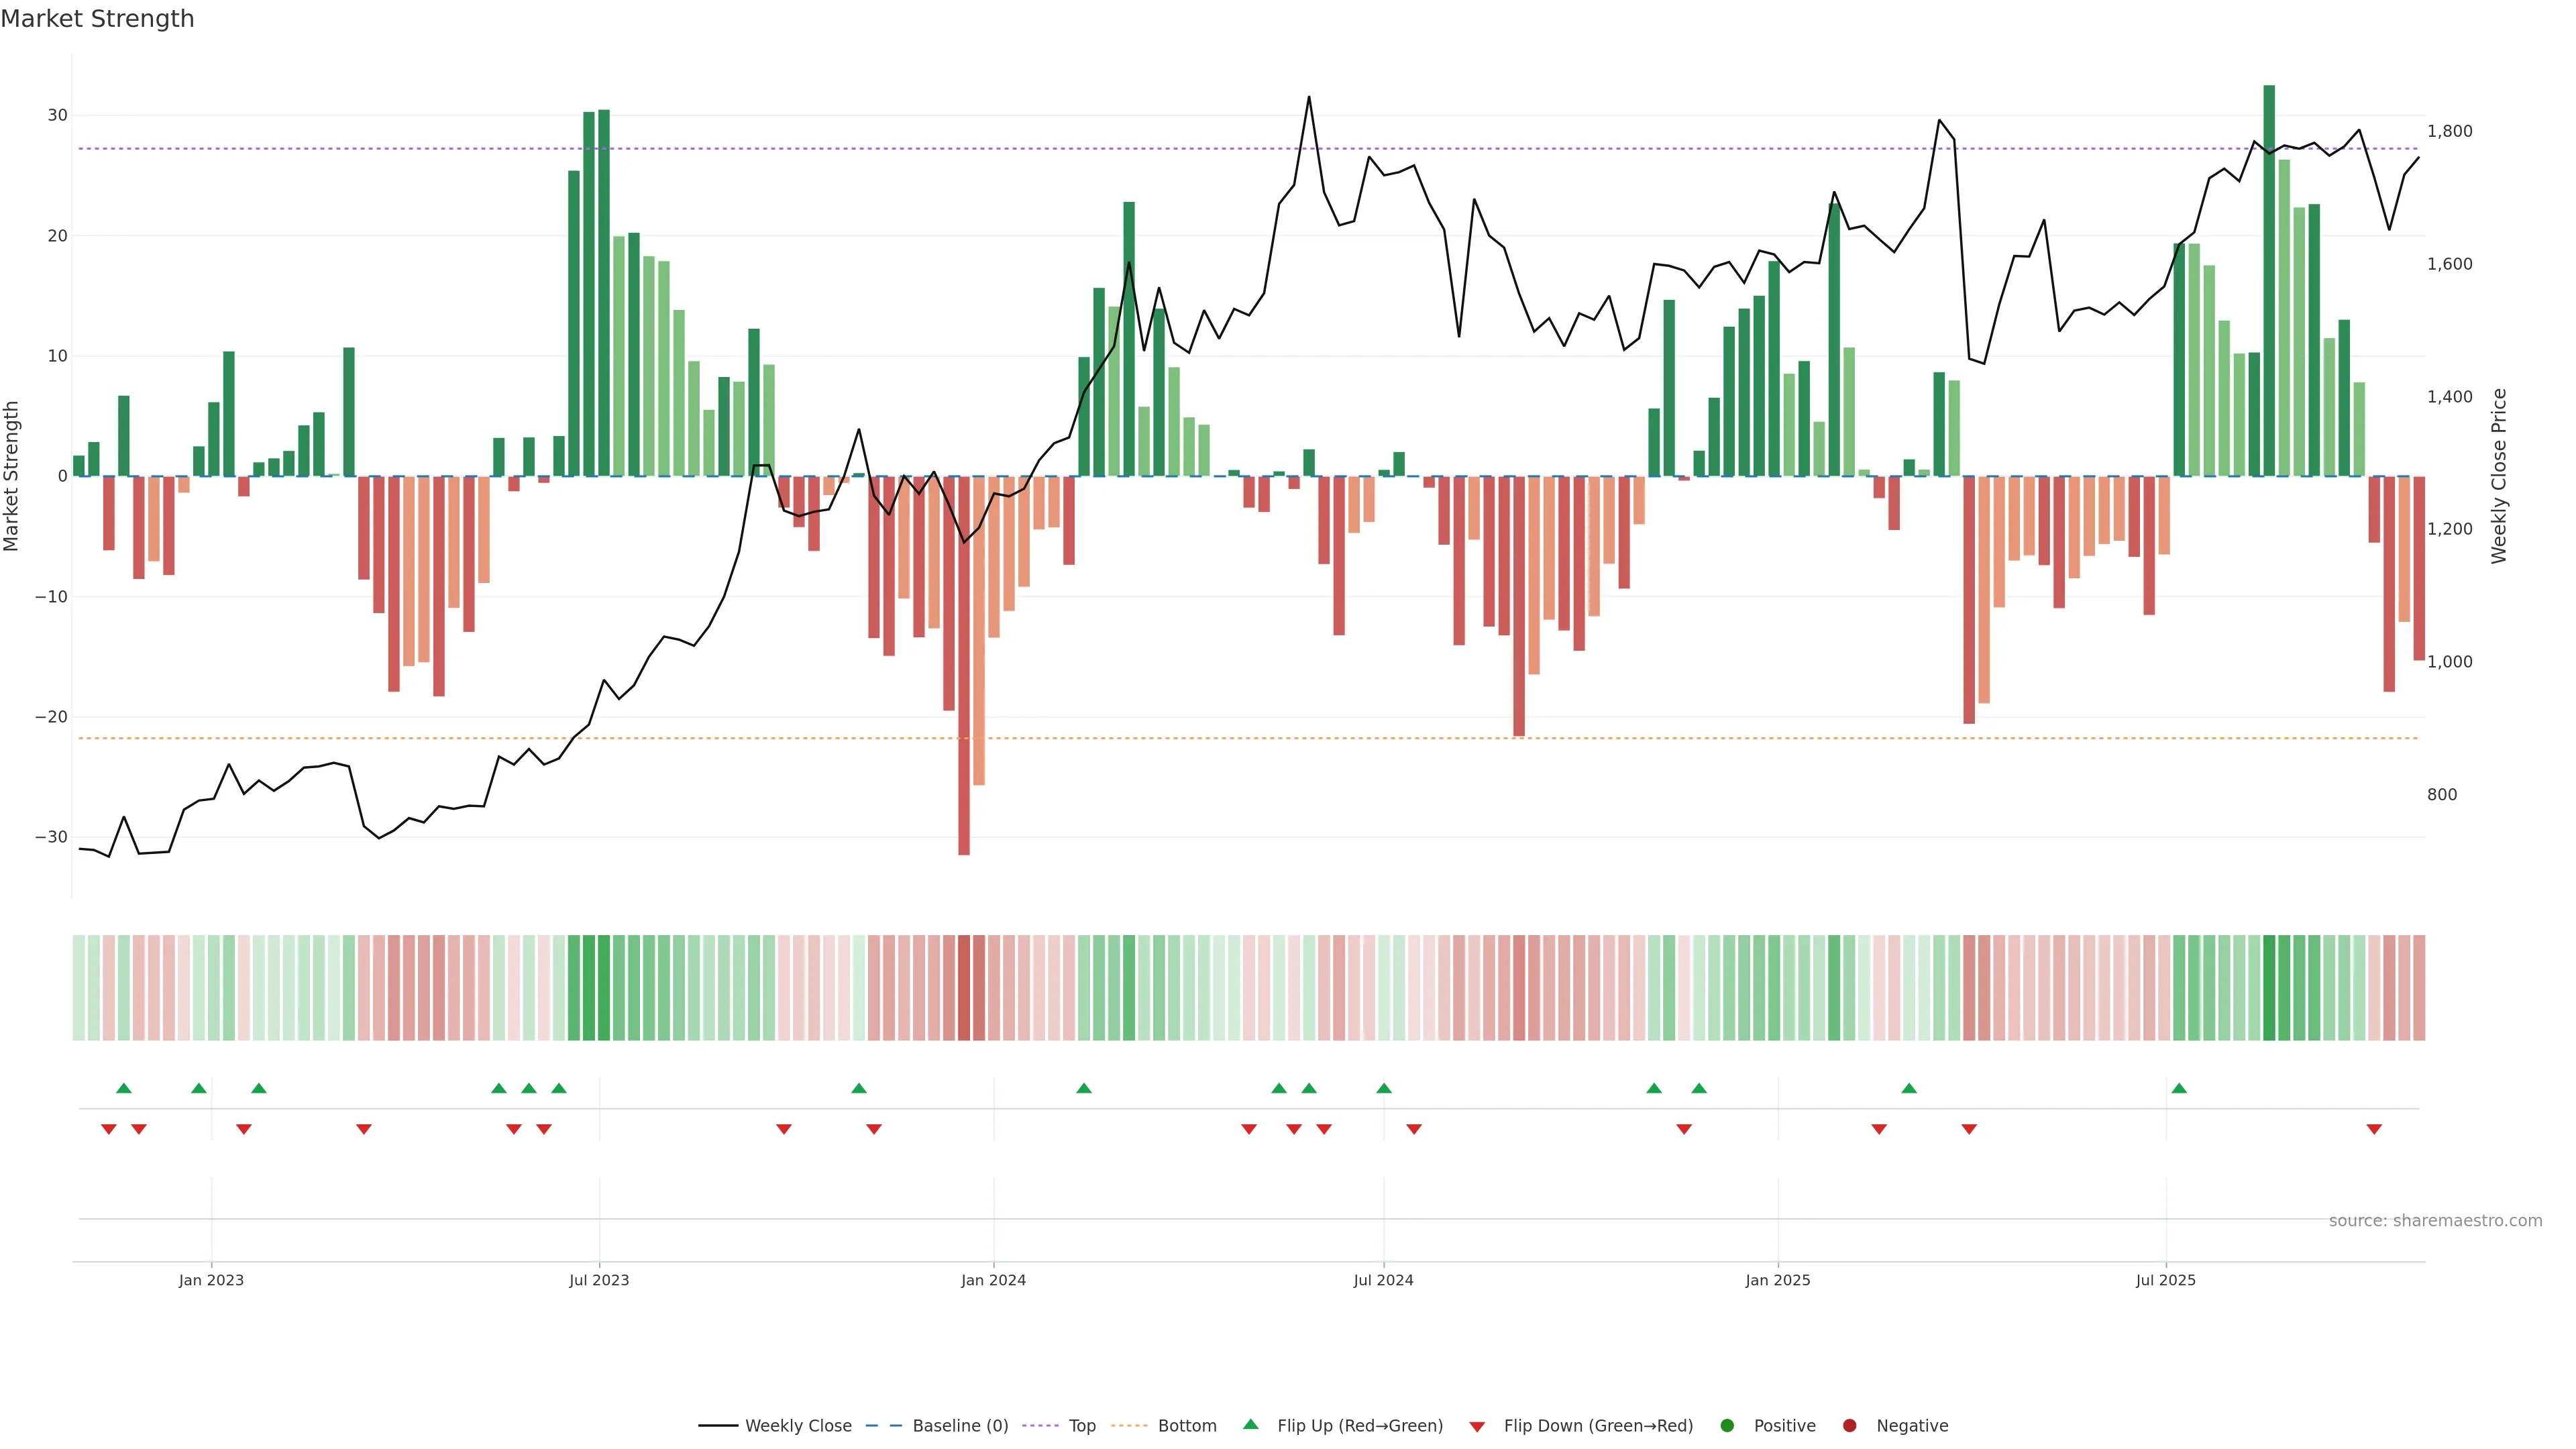
Task: Click the leftmost red flip-down triangle marker
Action: tap(109, 1129)
